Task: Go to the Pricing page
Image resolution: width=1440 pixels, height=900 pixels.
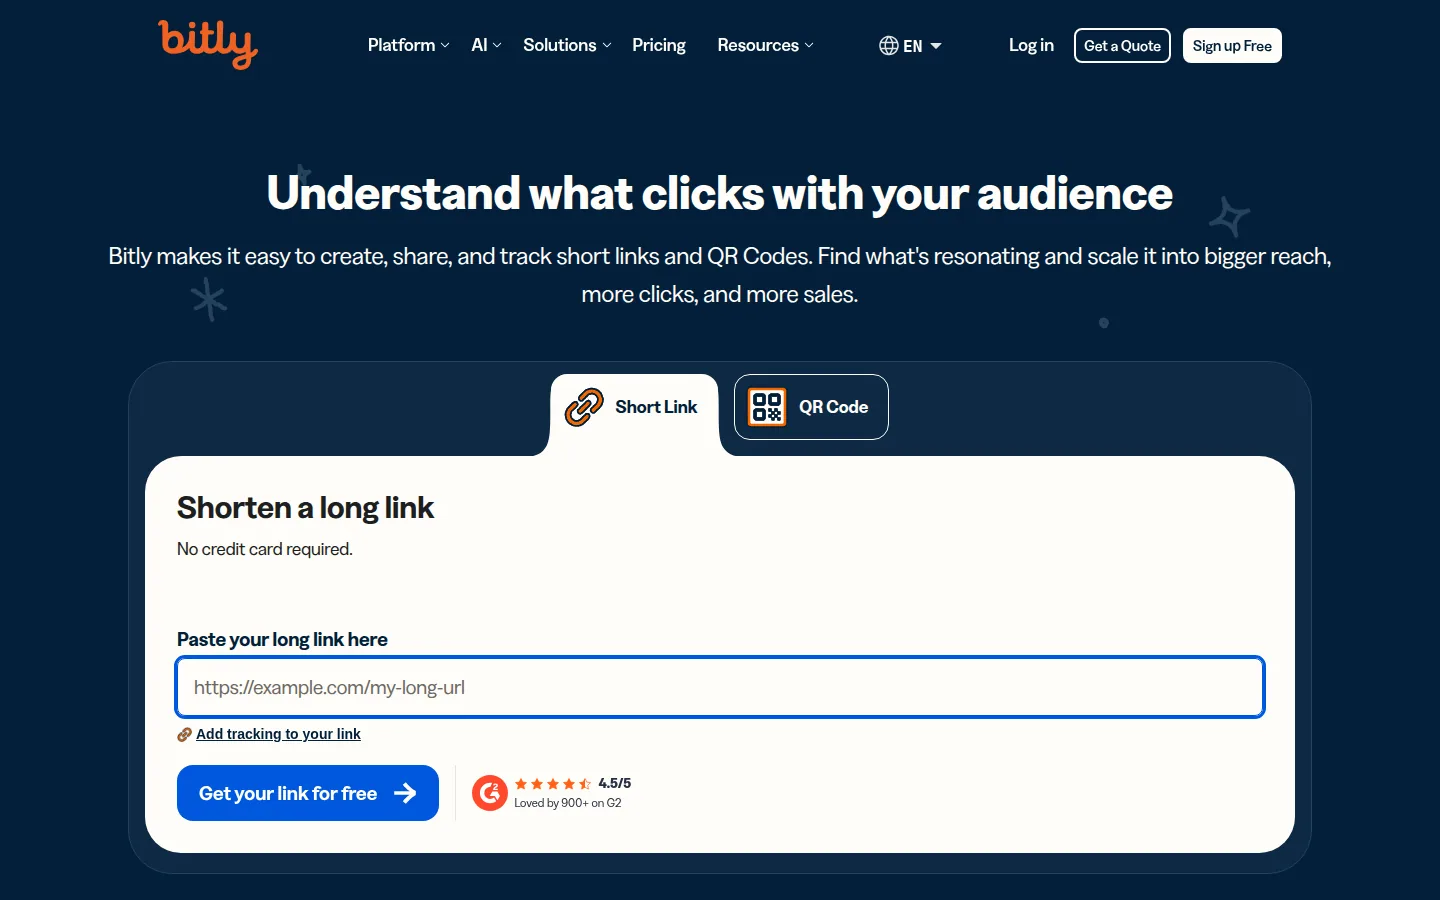Action: pos(659,45)
